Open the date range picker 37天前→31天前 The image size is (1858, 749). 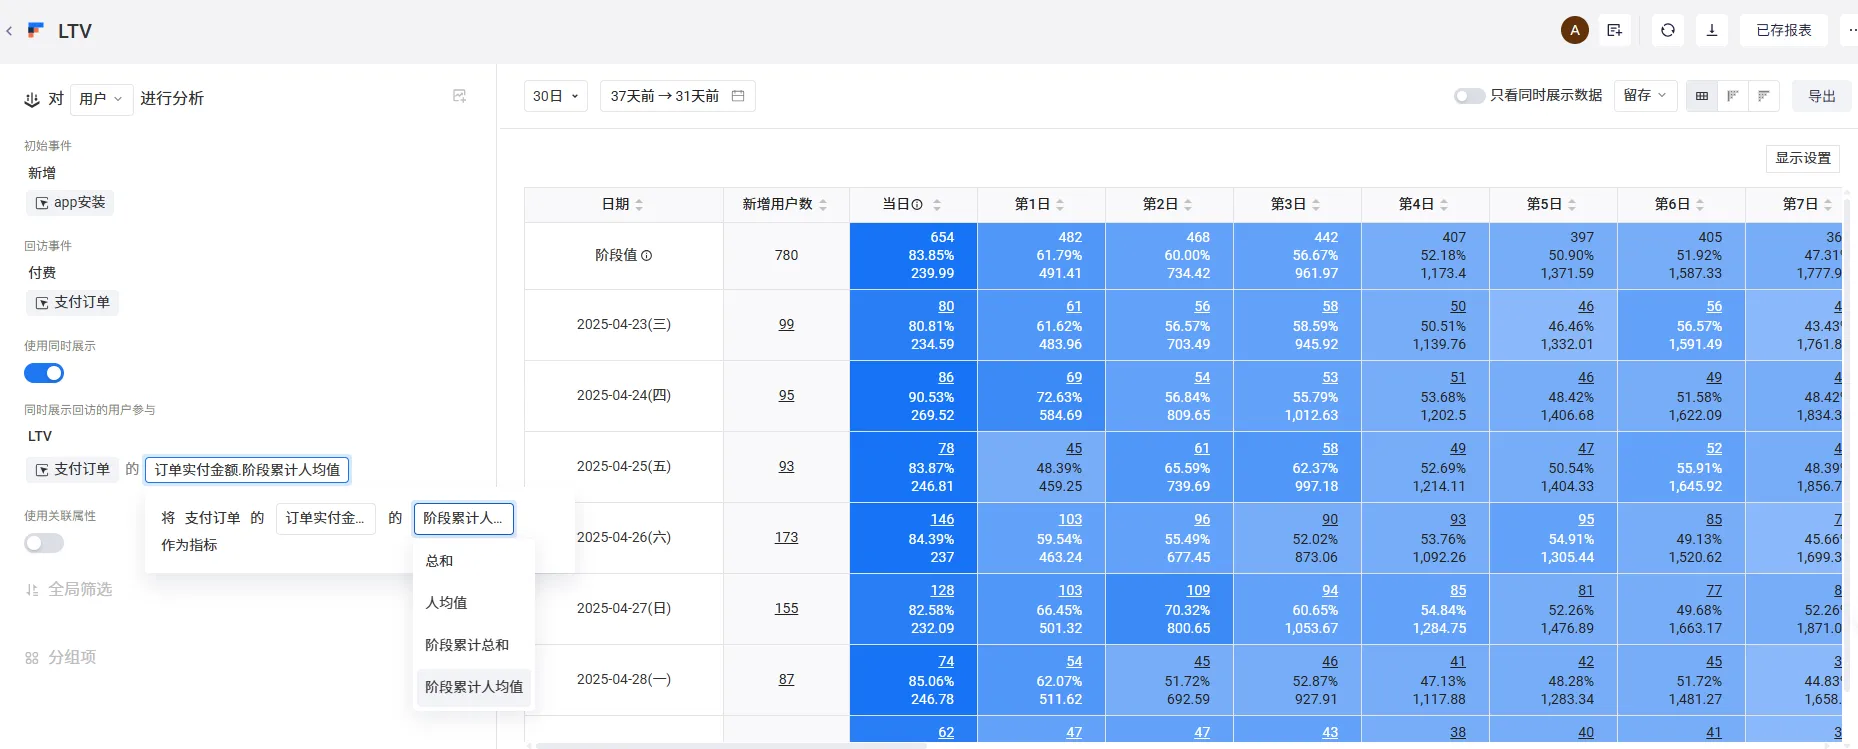[x=677, y=96]
